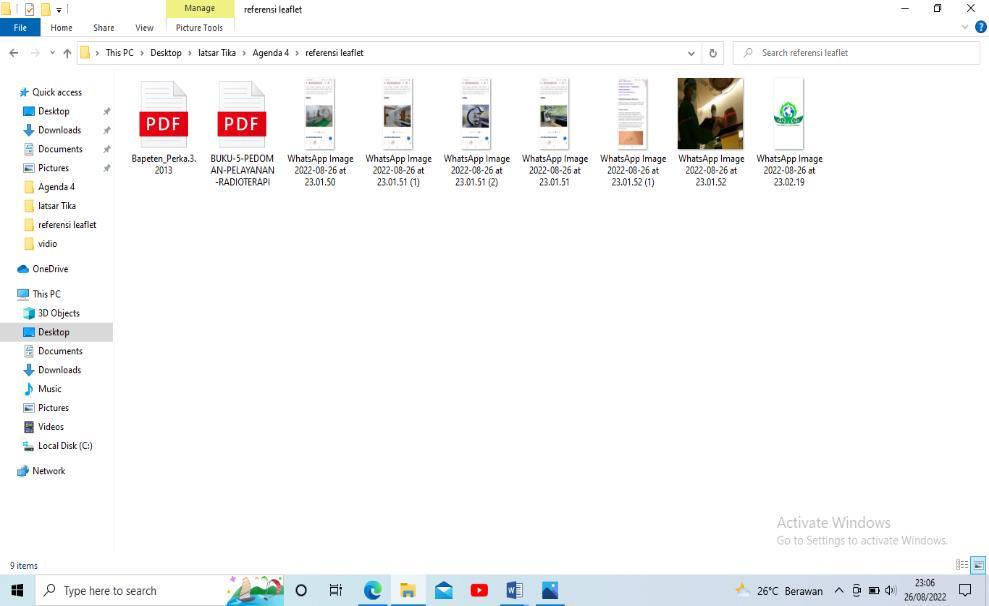Open pinned Downloads under Quick access
The height and width of the screenshot is (606, 989).
[x=59, y=130]
